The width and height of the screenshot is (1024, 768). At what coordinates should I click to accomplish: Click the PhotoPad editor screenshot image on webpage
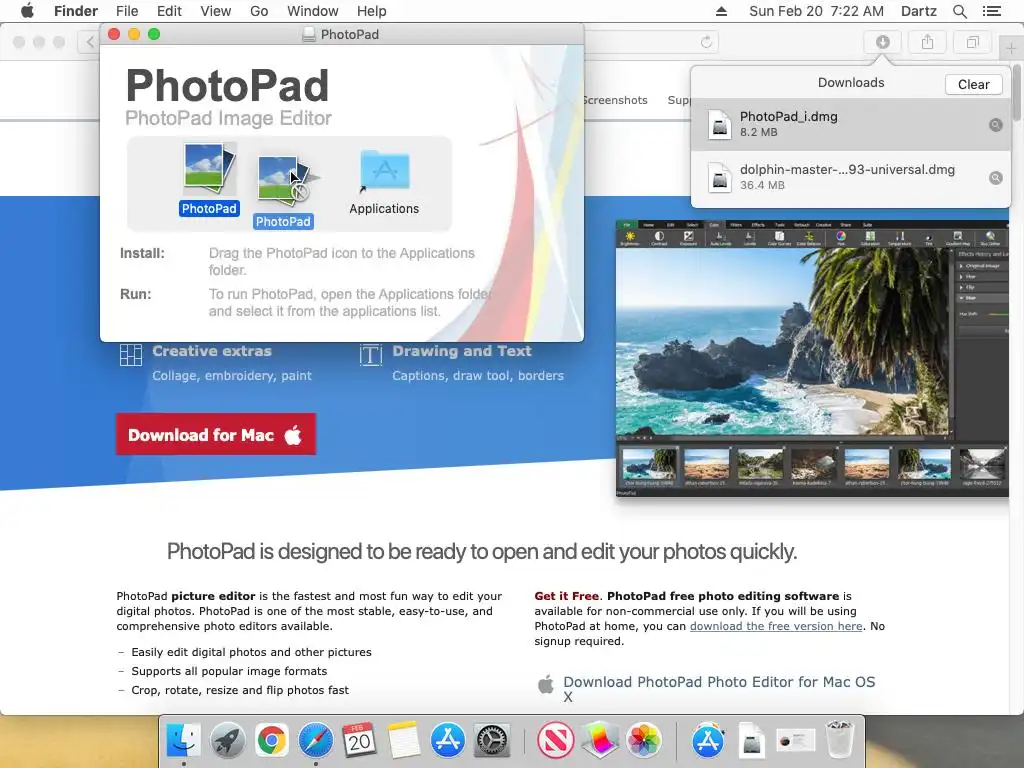[x=812, y=359]
